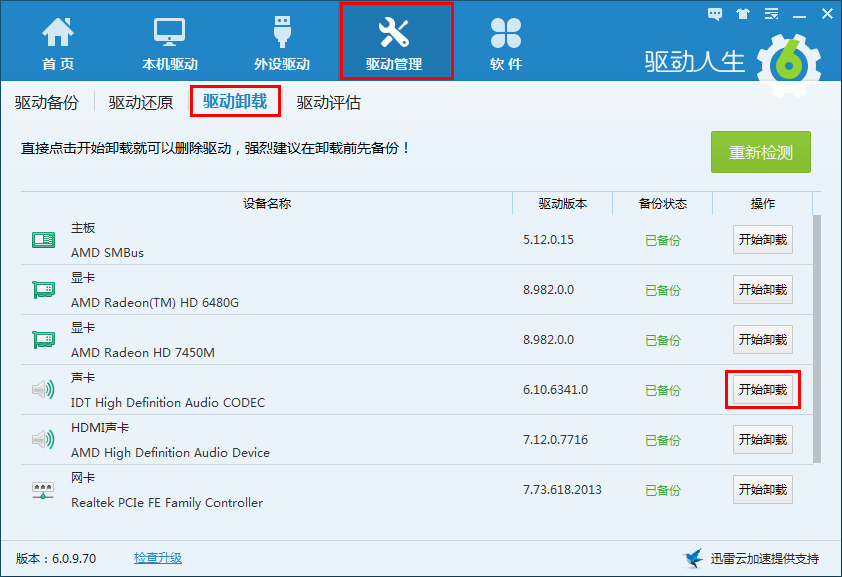Click the 备份状态 column header
The height and width of the screenshot is (577, 842).
tap(663, 203)
